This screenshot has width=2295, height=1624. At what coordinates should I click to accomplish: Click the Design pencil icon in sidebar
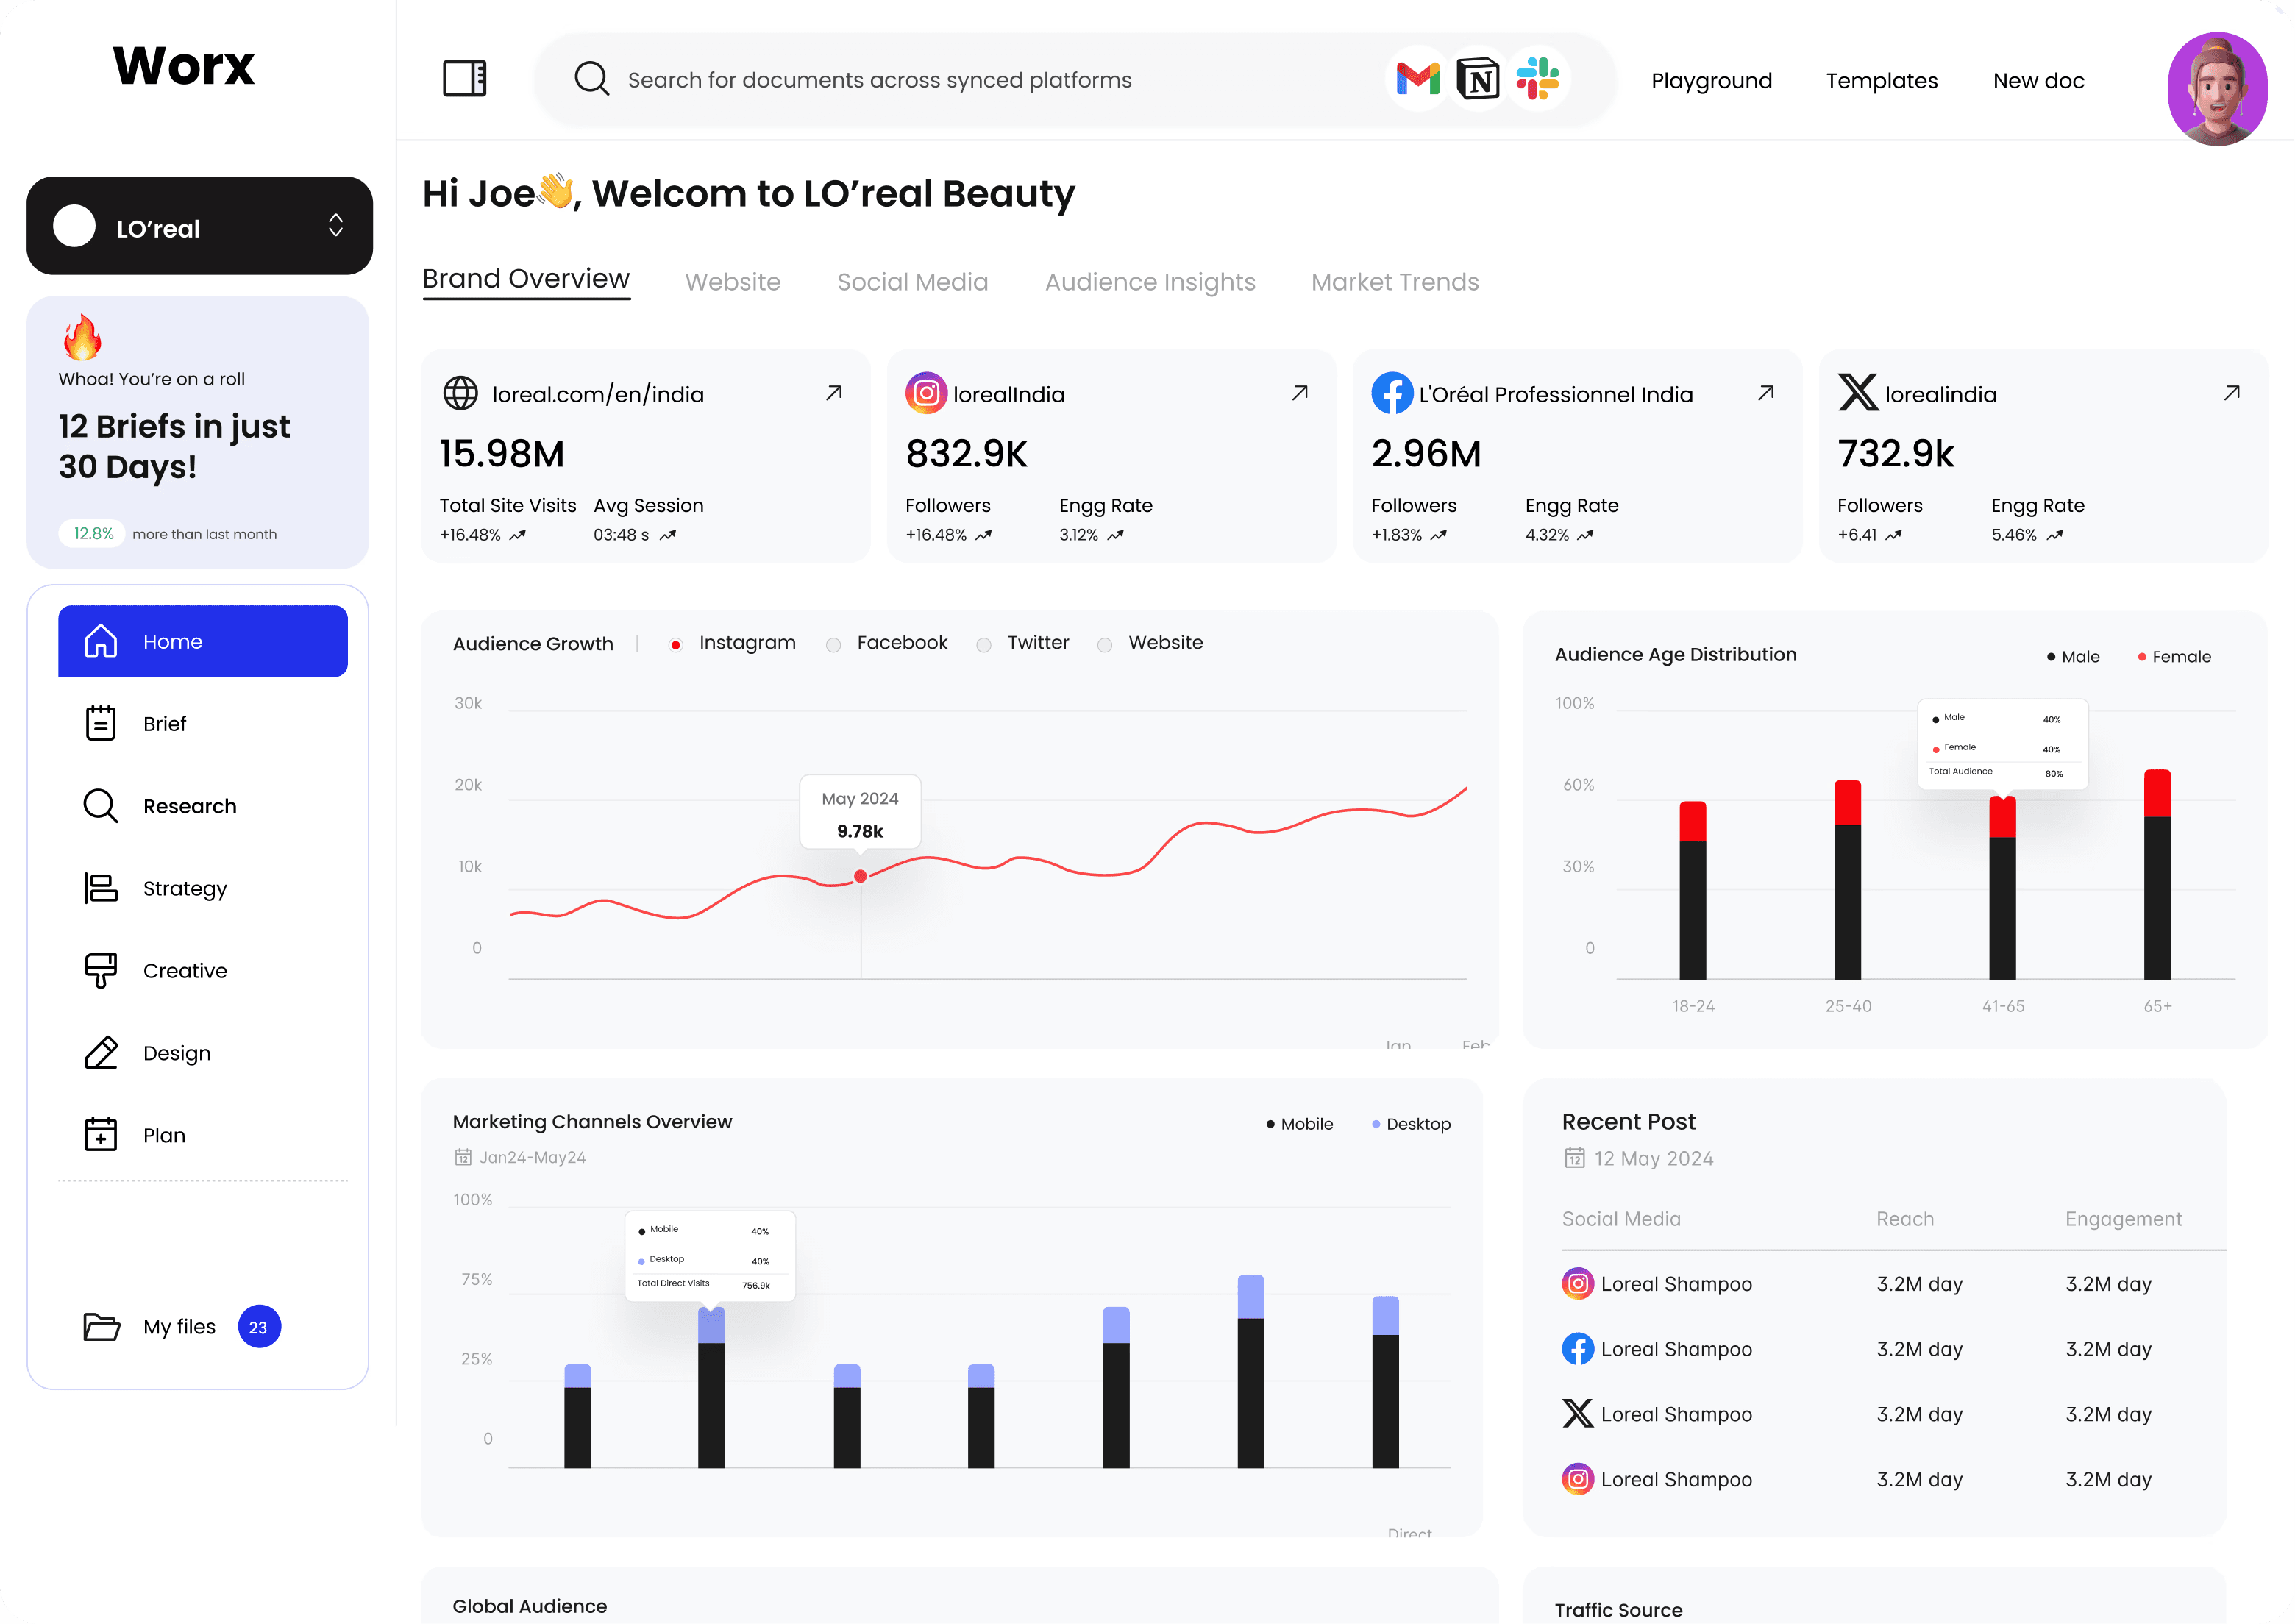[x=100, y=1052]
